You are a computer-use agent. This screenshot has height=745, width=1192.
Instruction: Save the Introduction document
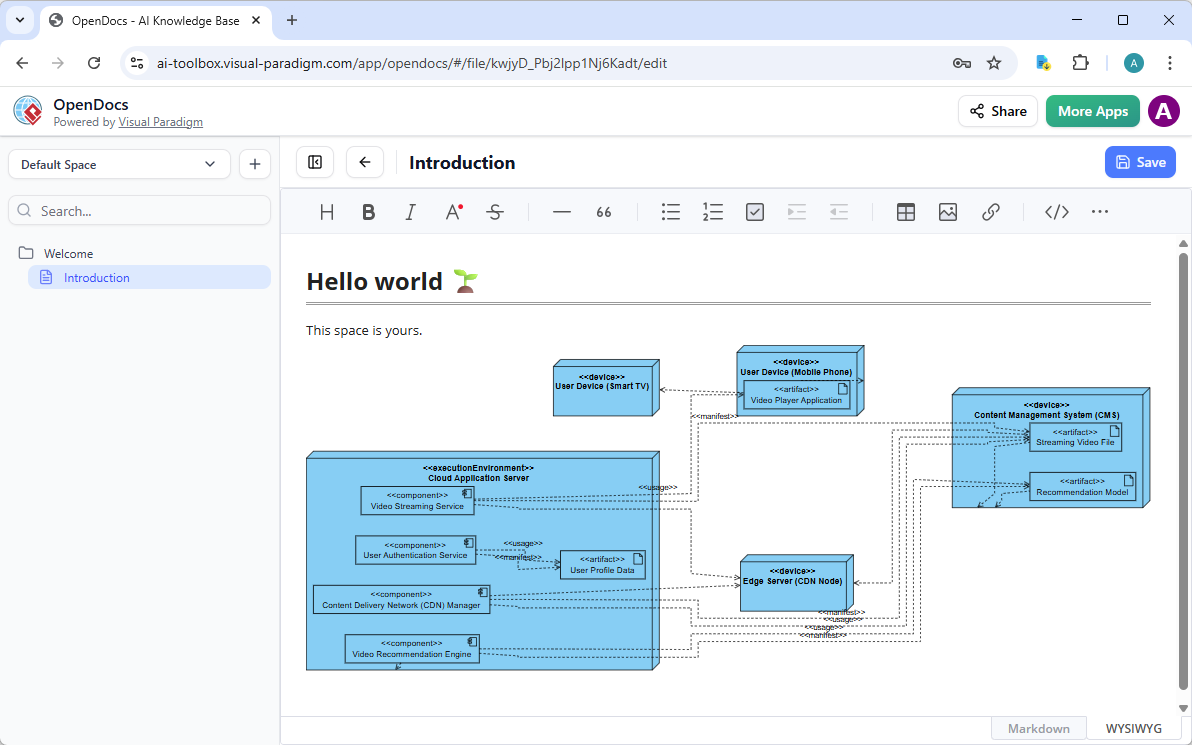coord(1140,162)
